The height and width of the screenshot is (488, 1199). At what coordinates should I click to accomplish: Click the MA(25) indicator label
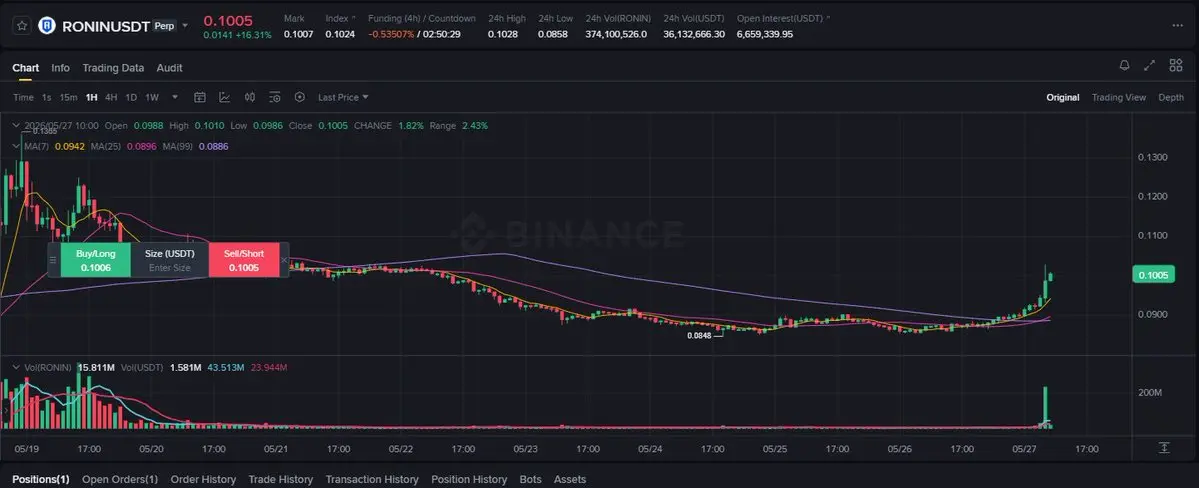[x=106, y=146]
